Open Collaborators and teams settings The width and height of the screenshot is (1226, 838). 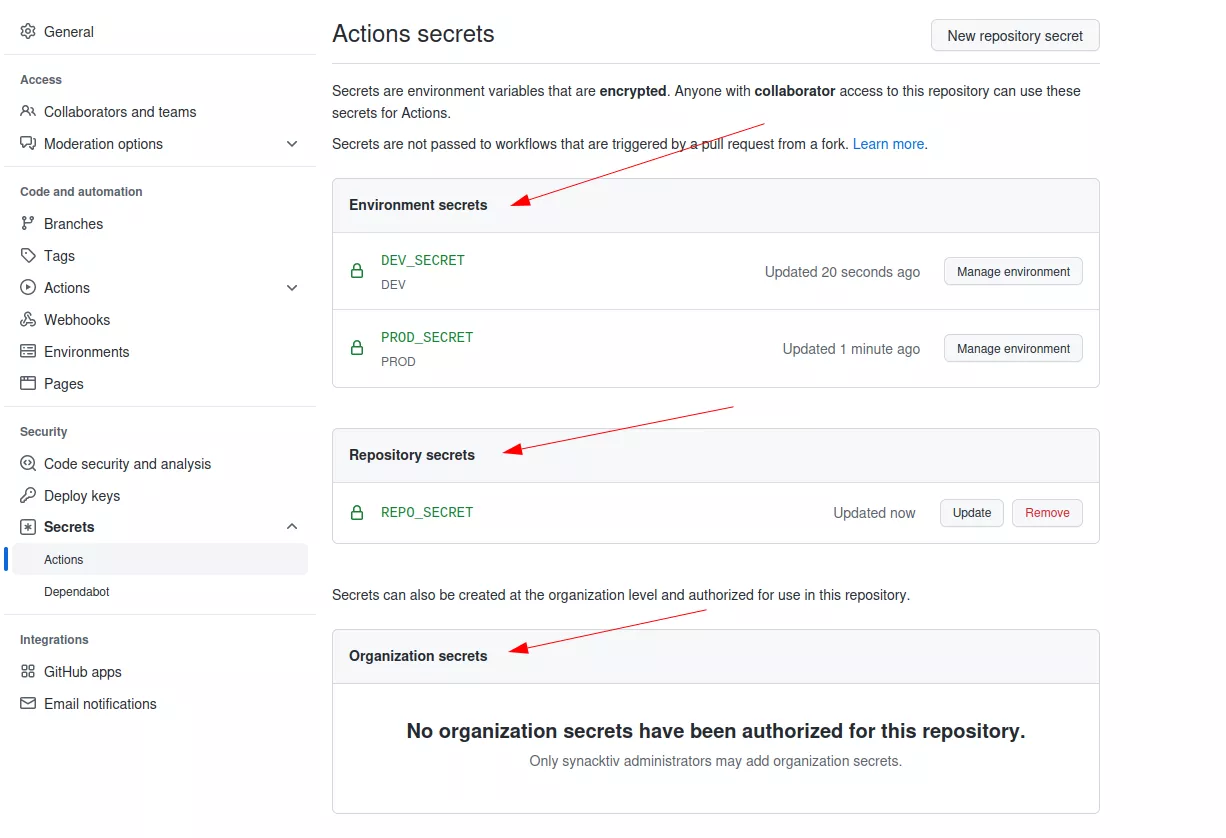[x=120, y=112]
